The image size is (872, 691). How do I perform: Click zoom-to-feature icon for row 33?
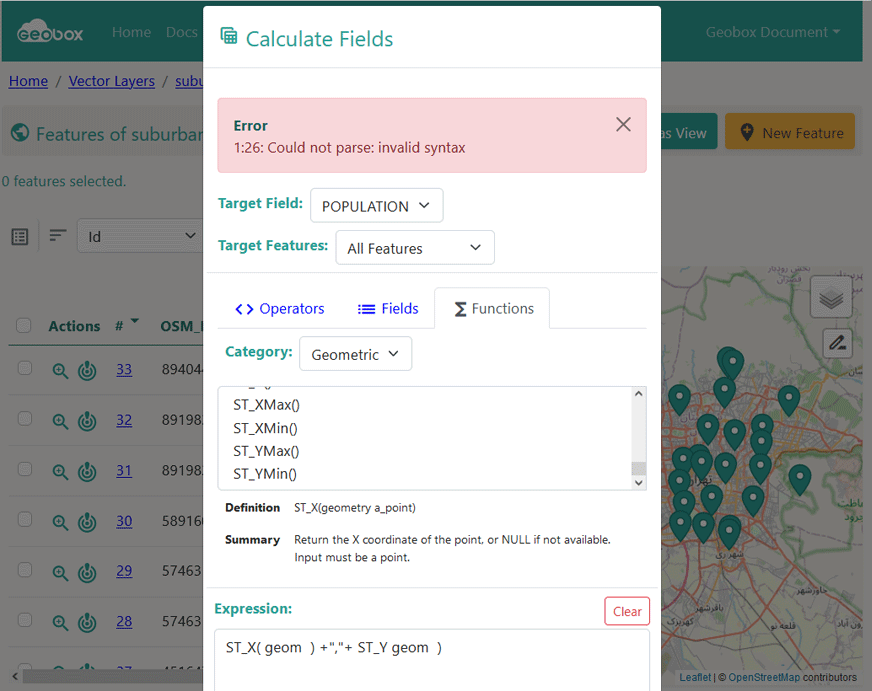pyautogui.click(x=61, y=370)
